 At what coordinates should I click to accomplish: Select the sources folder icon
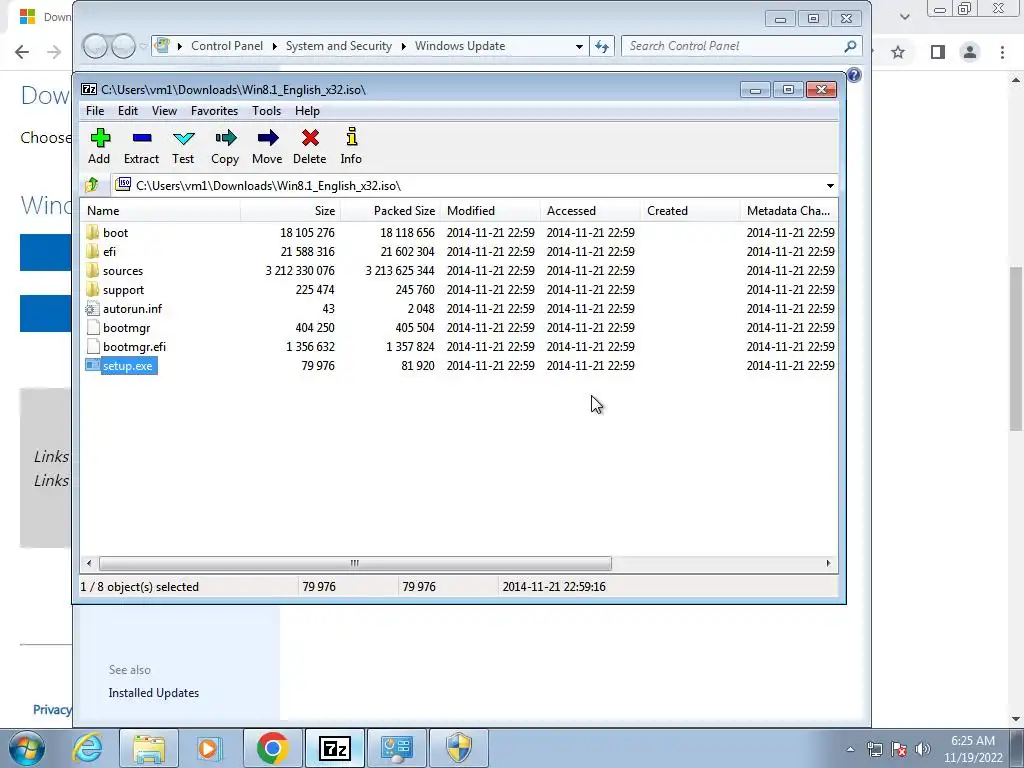[x=92, y=270]
